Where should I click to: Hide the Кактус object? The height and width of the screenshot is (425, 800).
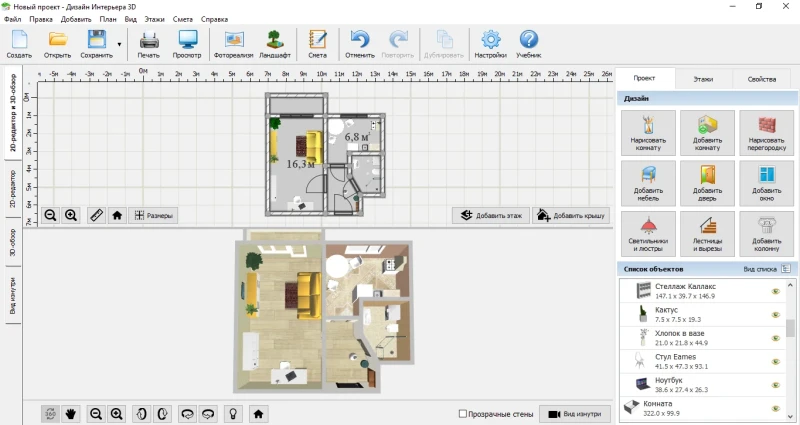pos(776,315)
